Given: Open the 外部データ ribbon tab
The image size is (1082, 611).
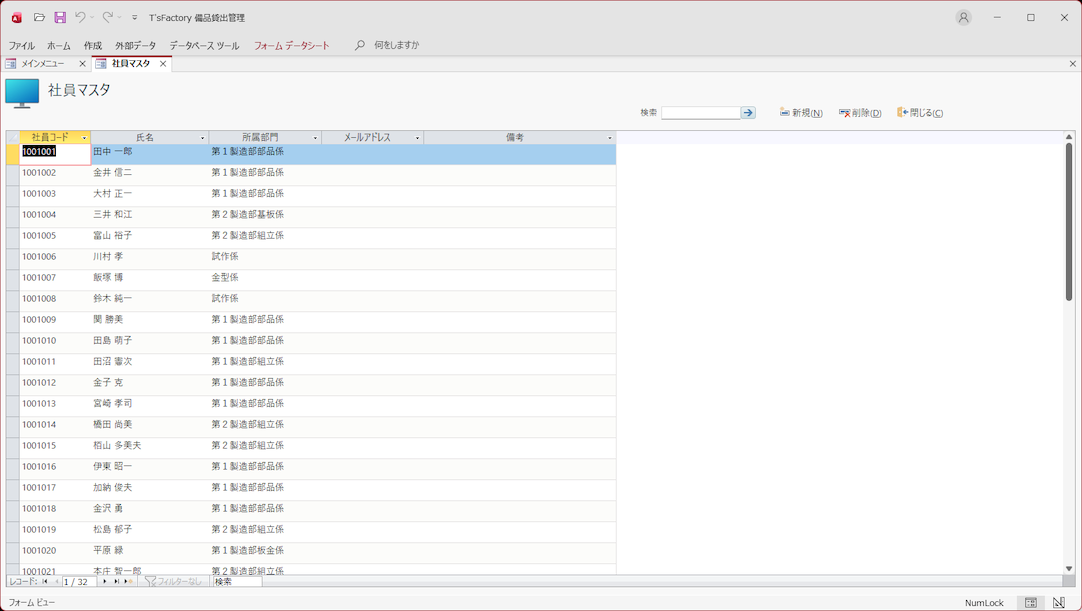Looking at the screenshot, I should pyautogui.click(x=135, y=45).
